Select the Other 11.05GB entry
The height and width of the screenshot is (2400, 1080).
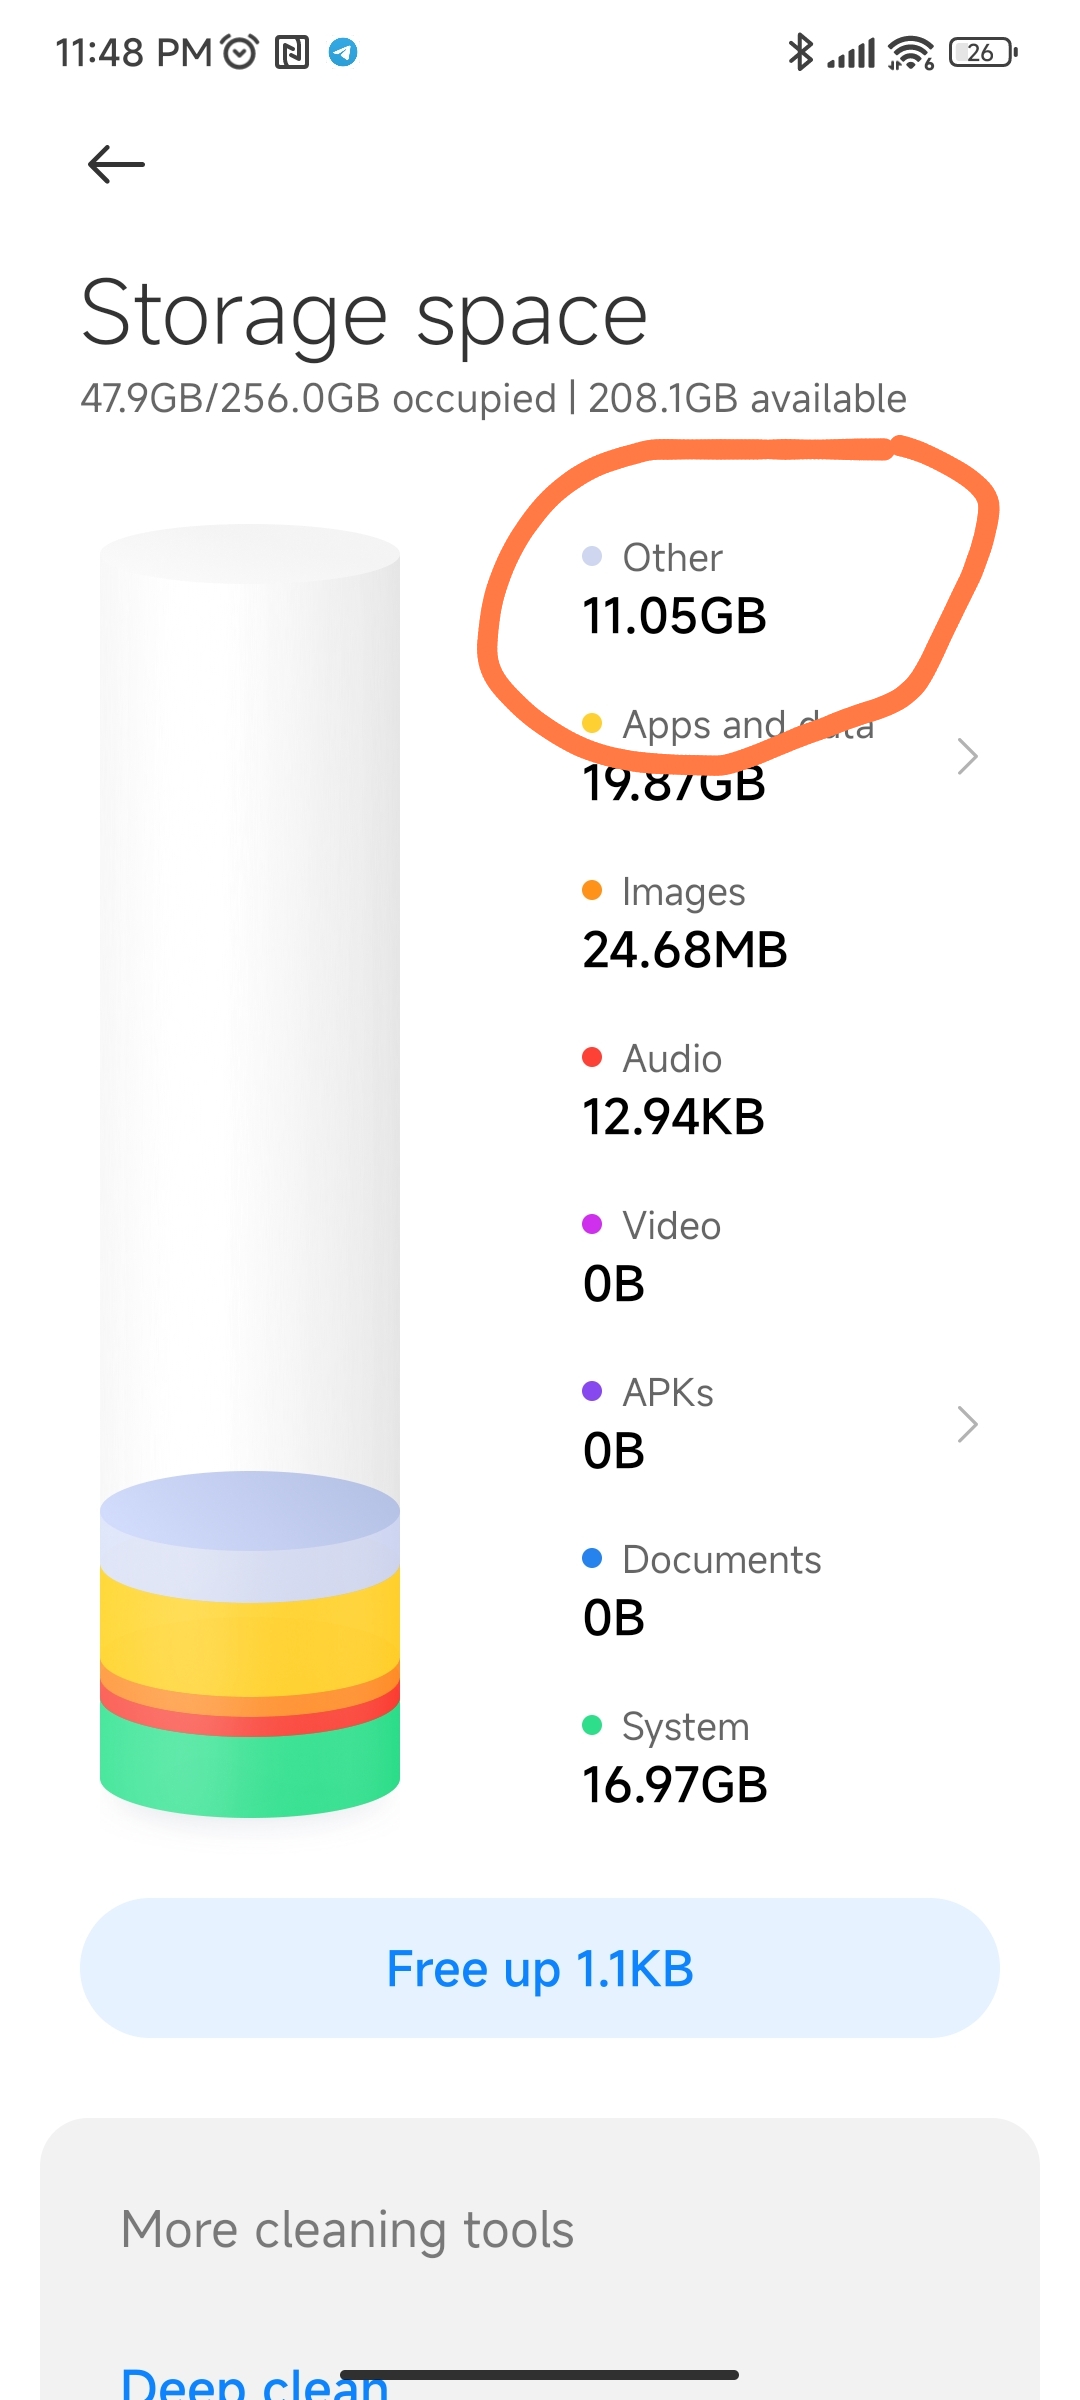(675, 589)
